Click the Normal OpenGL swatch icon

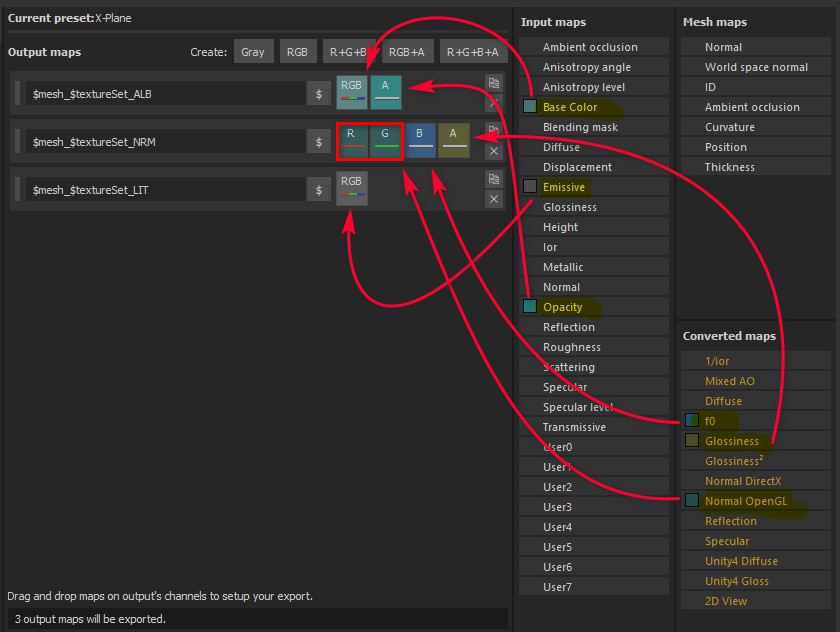(692, 500)
